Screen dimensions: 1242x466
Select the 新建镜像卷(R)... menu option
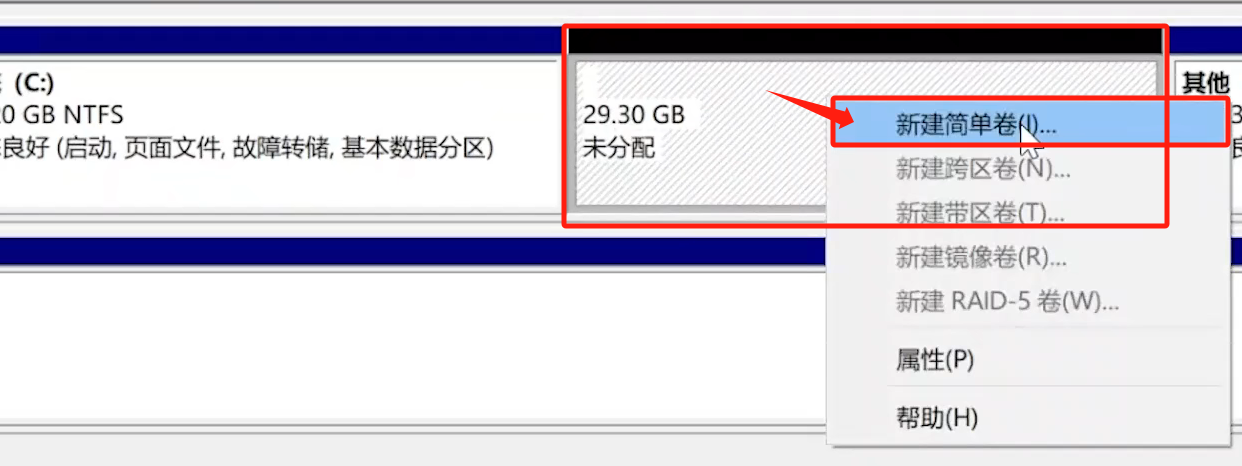coord(981,256)
